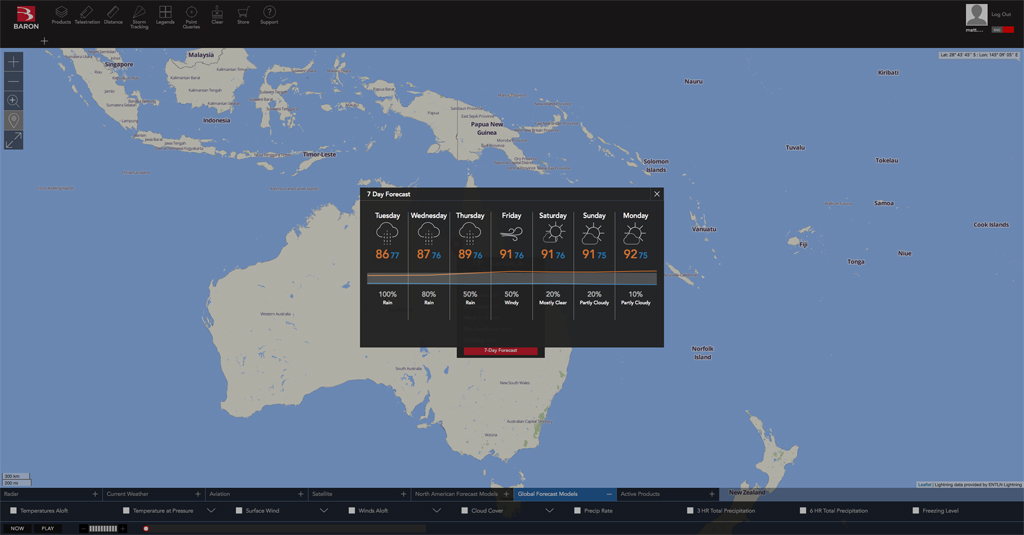
Task: Click the Baron logo
Action: (x=26, y=18)
